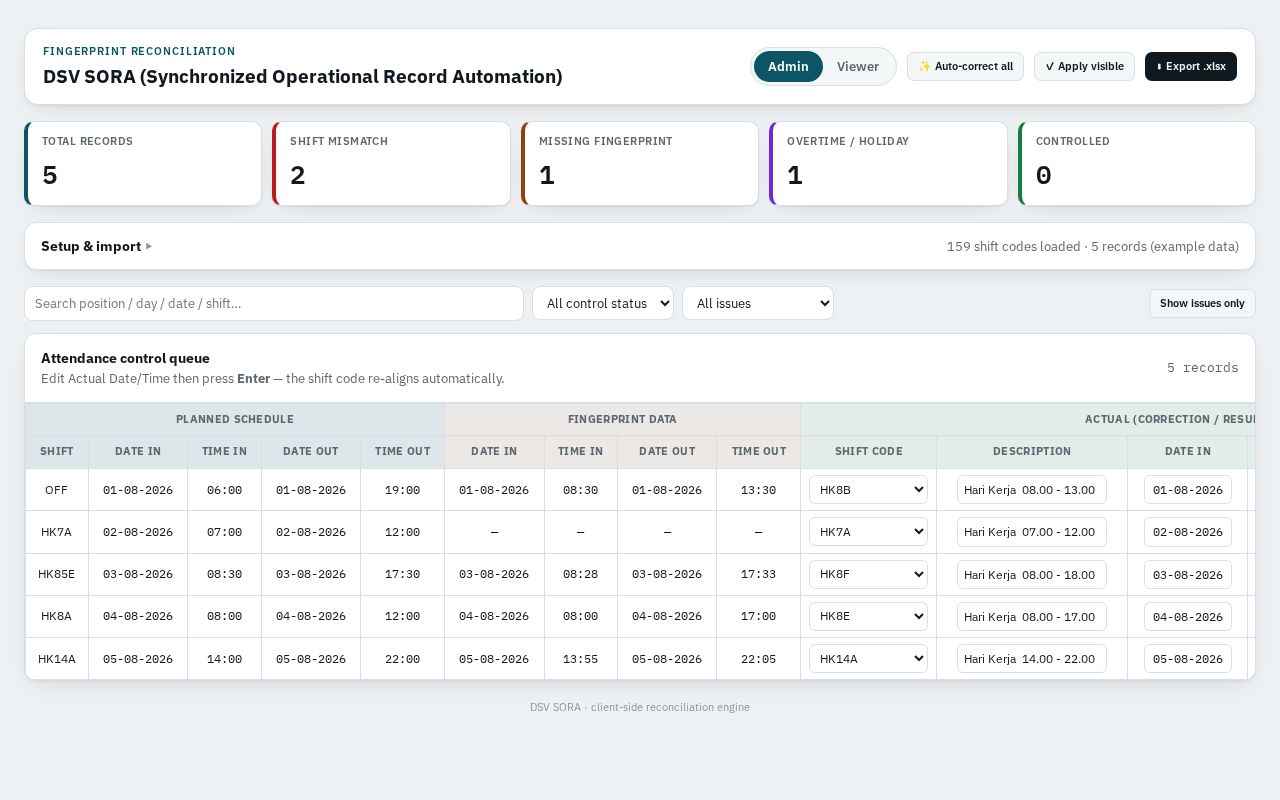
Task: Click the Total Records card
Action: (x=143, y=164)
